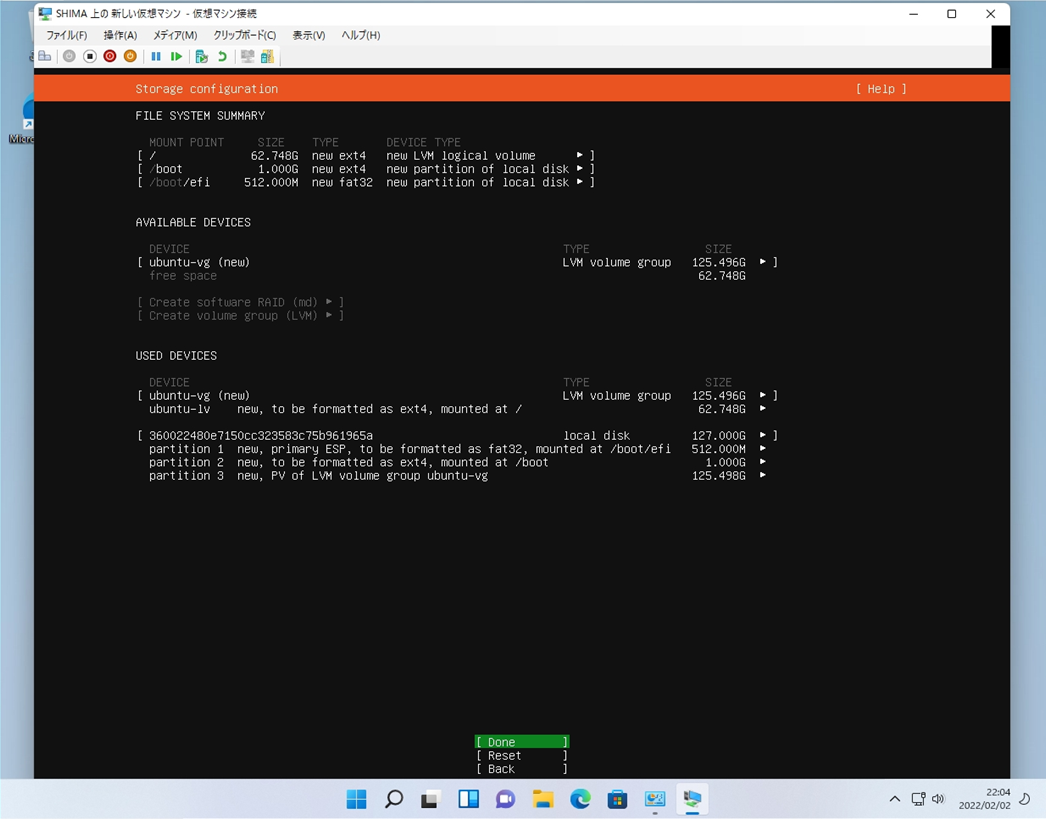Turn off the VM with black square icon

pos(90,57)
